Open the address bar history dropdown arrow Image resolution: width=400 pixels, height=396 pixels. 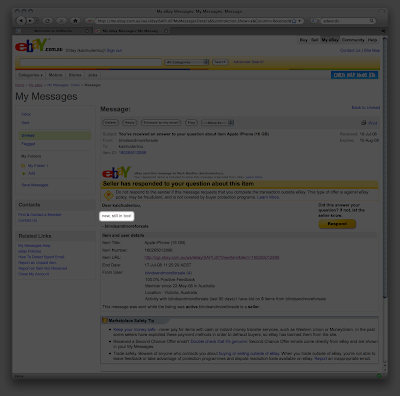click(300, 21)
